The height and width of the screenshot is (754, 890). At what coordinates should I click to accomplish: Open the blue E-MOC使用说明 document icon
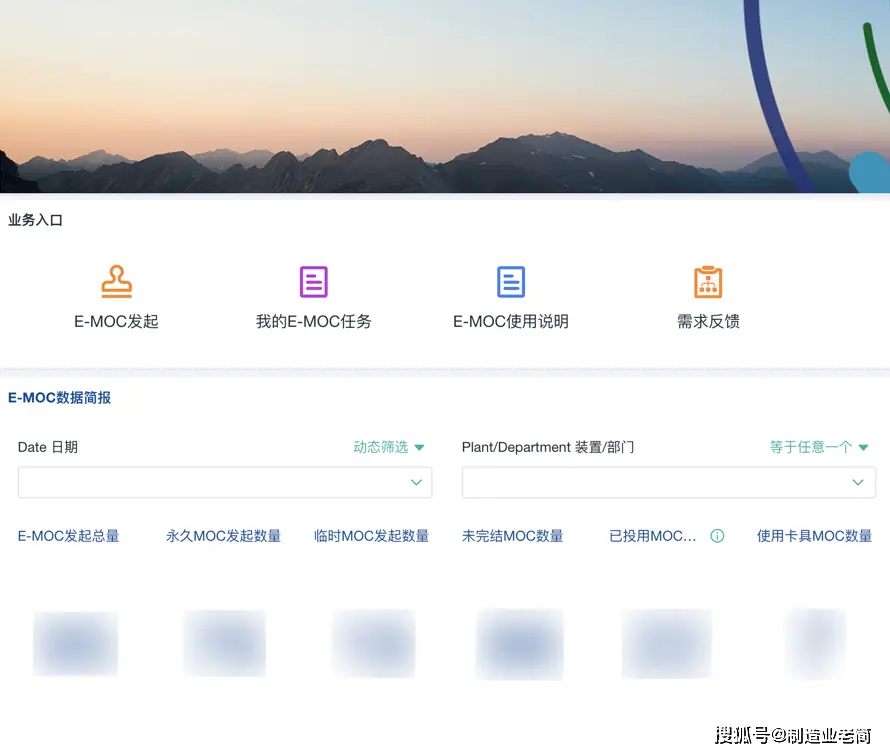(x=511, y=282)
